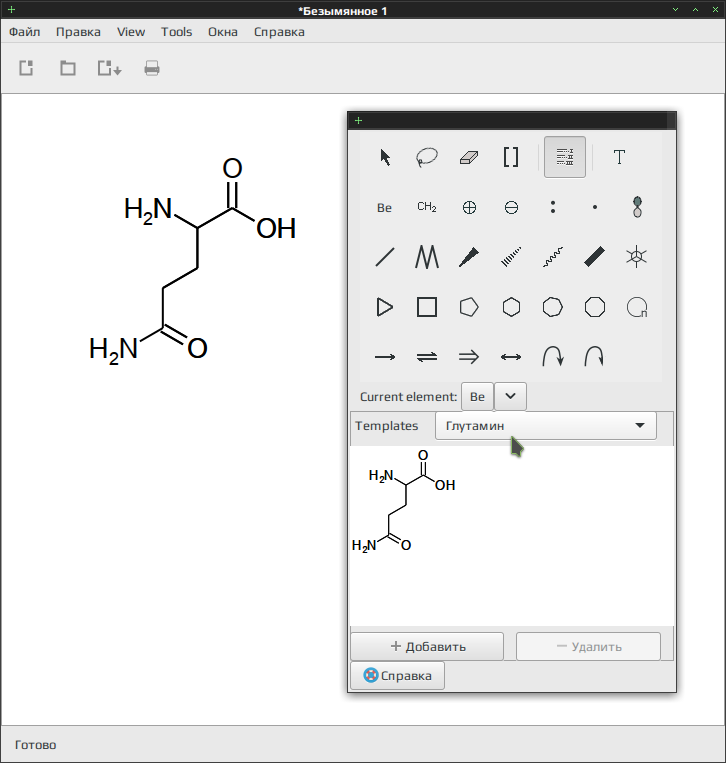Select the four-membered square ring tool
This screenshot has height=763, width=726.
tap(427, 307)
